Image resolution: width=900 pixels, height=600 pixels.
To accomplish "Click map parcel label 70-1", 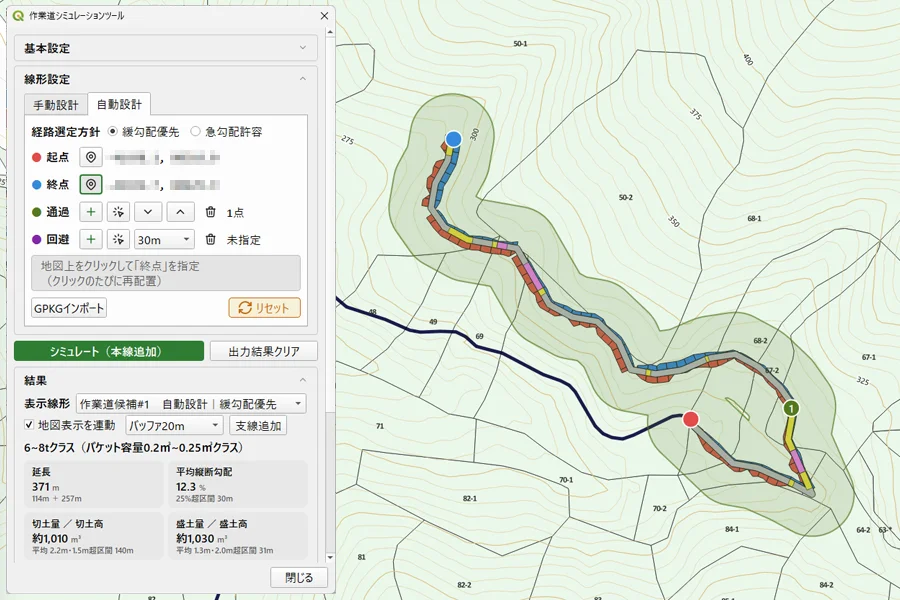I will [566, 480].
